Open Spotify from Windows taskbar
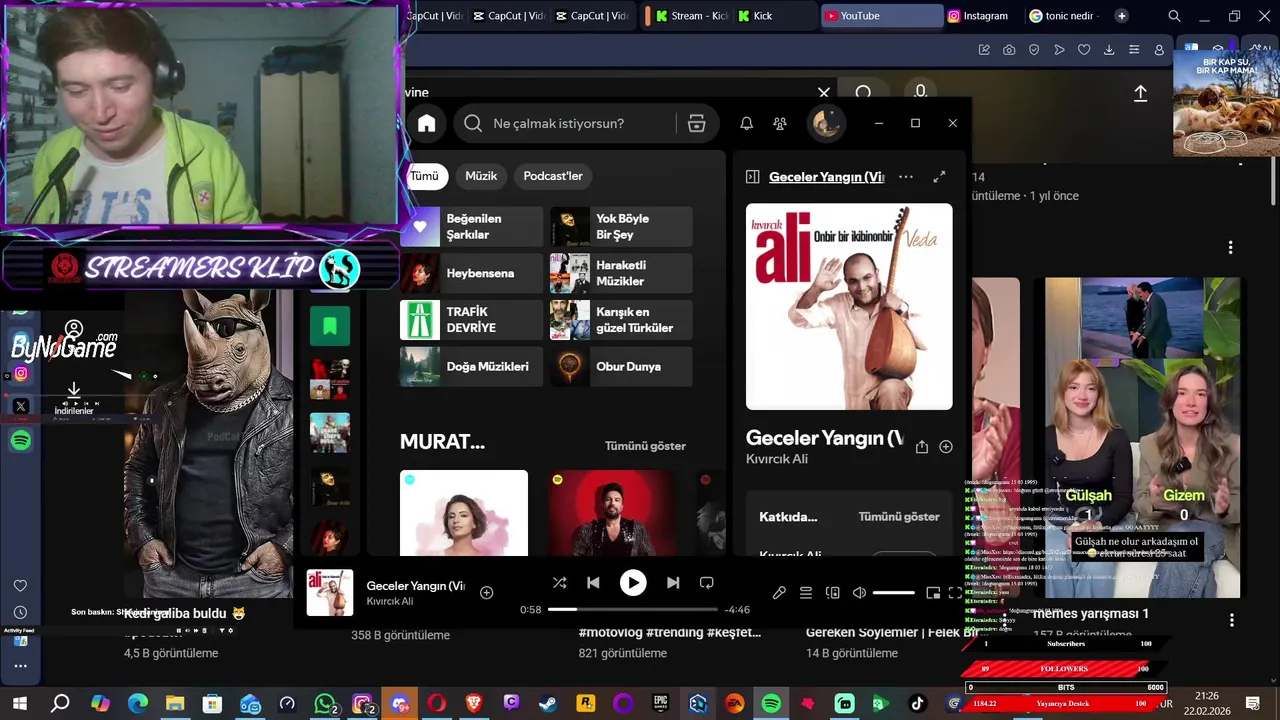1280x720 pixels. coord(771,704)
